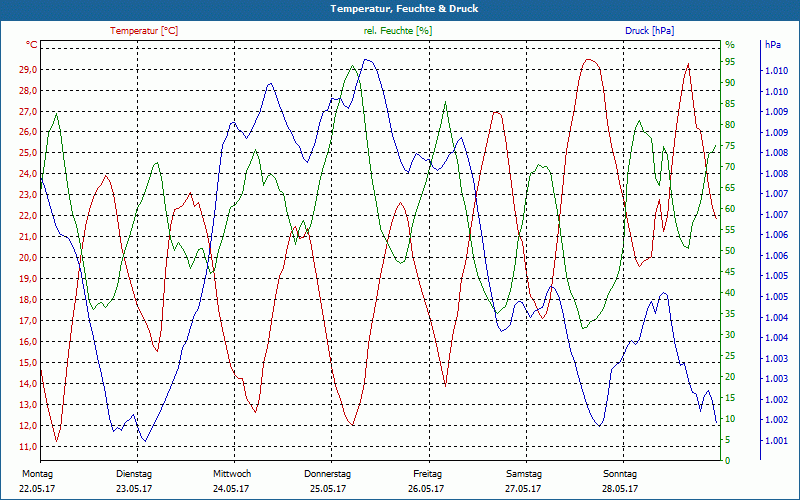Click the date '23.05.17'
The height and width of the screenshot is (500, 800).
point(134,488)
